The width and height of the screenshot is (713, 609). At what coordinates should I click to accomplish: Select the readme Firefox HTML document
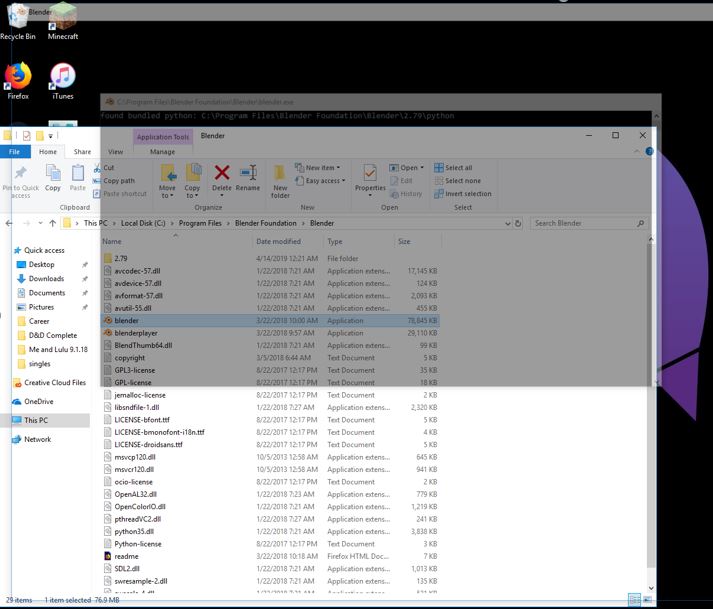click(x=270, y=556)
